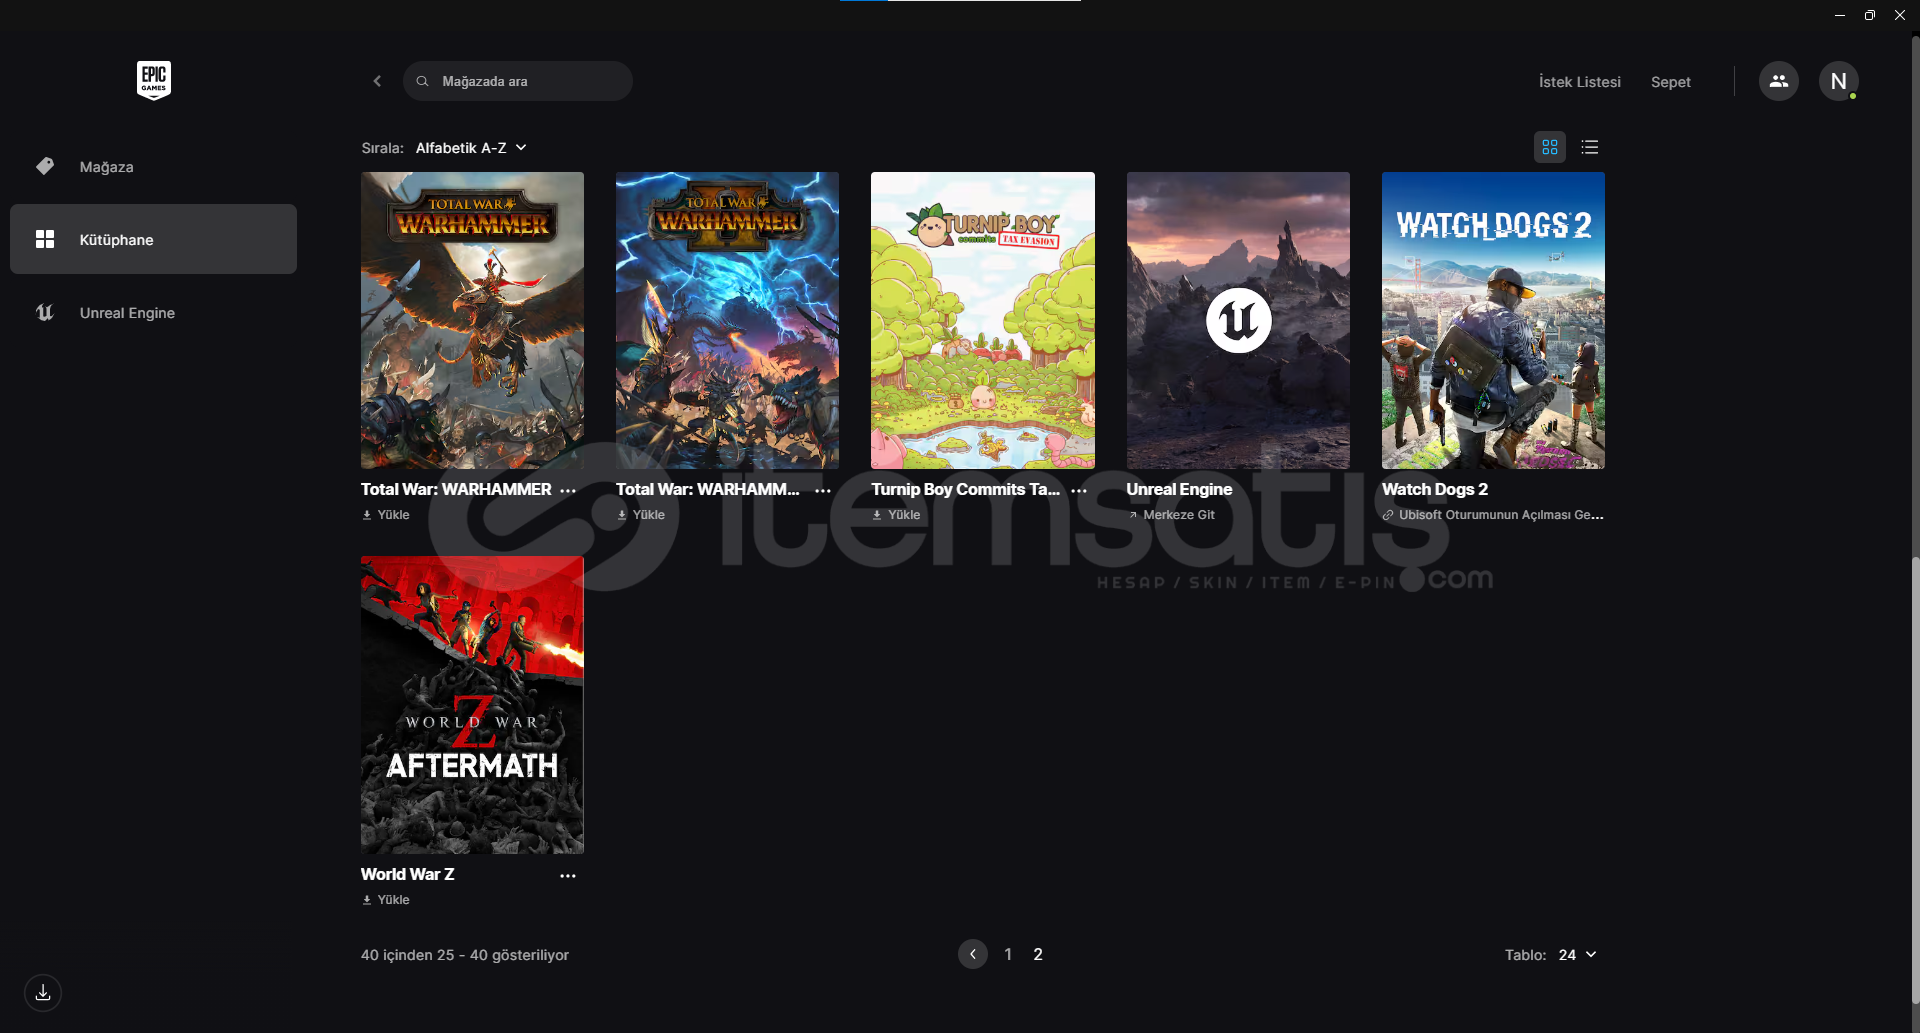Open Total War: WARHAMMER cover art
Screen dimensions: 1920x1033
coord(472,320)
